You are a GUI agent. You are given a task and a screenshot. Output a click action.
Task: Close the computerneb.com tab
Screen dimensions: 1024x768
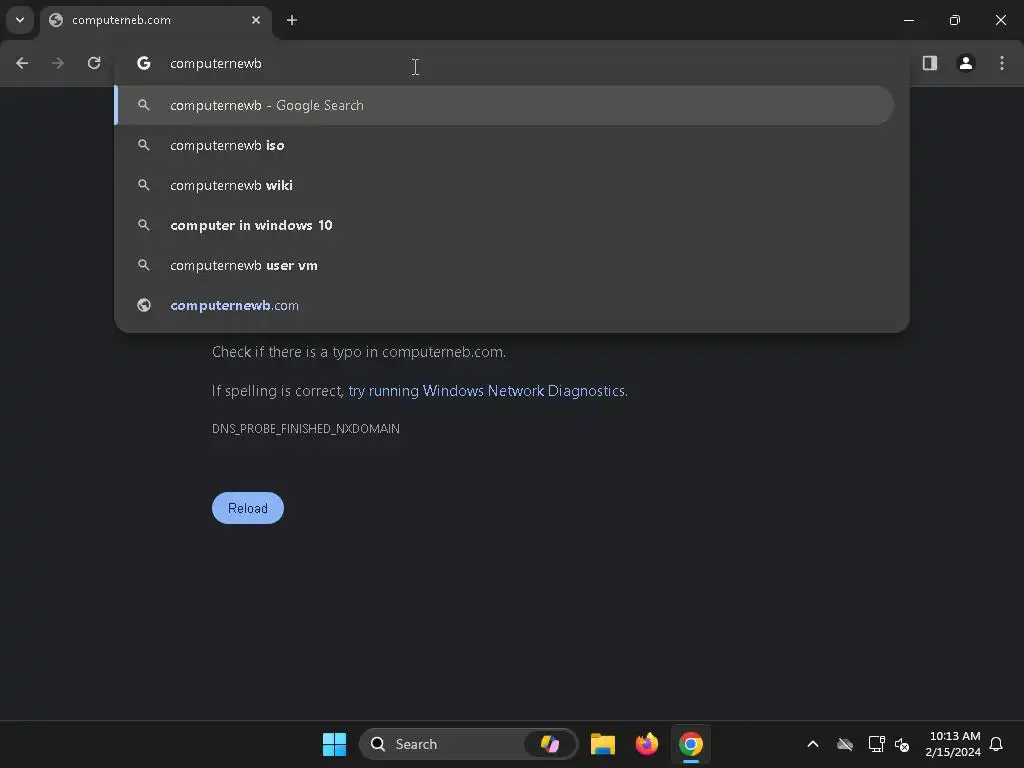click(256, 20)
